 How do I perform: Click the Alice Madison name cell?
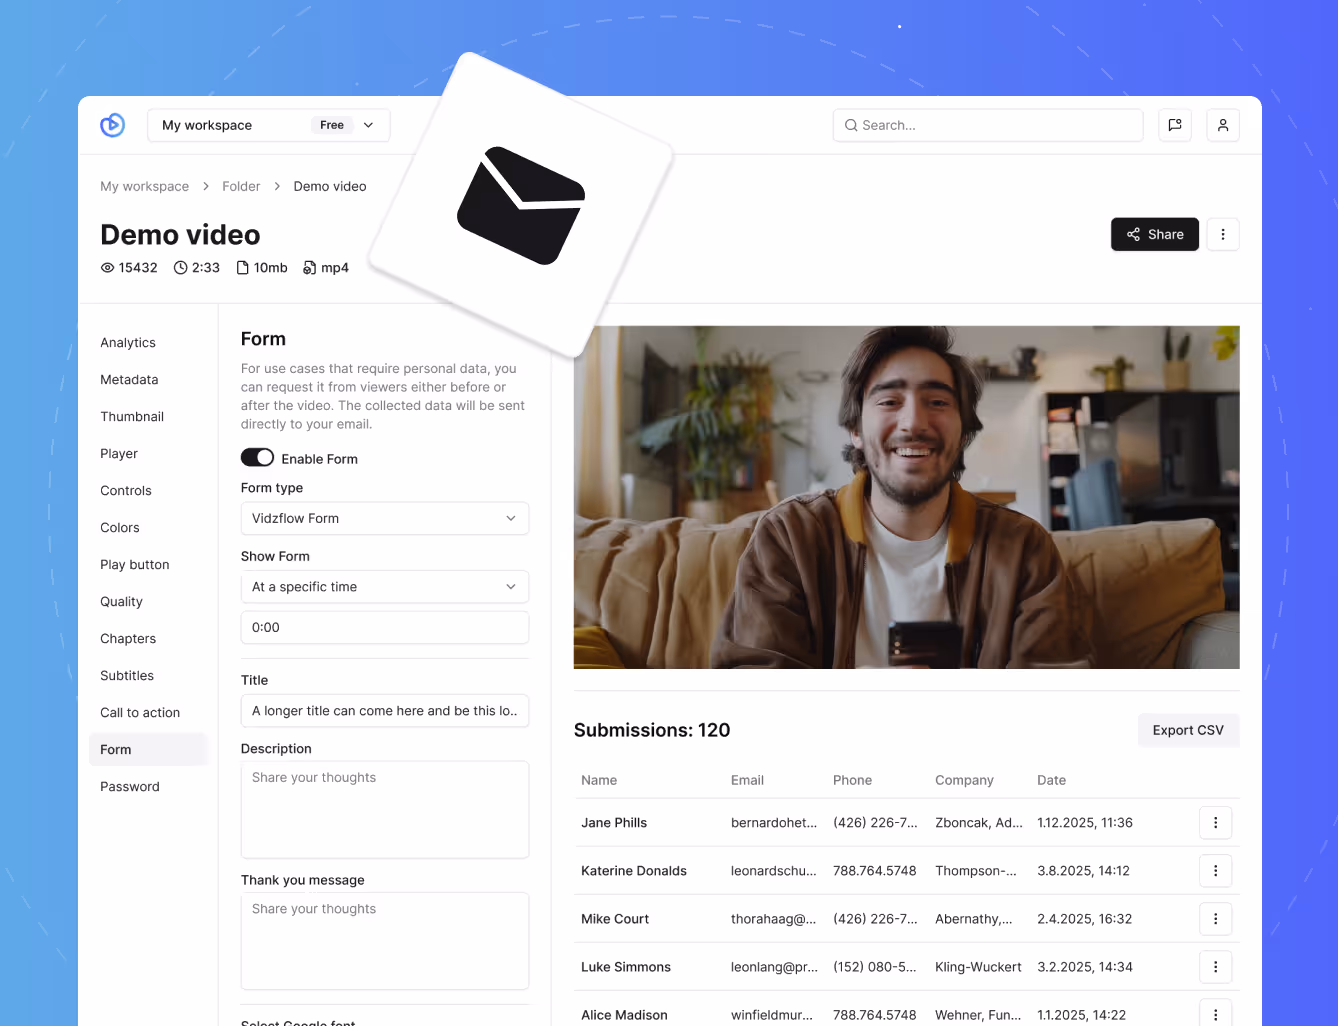[624, 1014]
